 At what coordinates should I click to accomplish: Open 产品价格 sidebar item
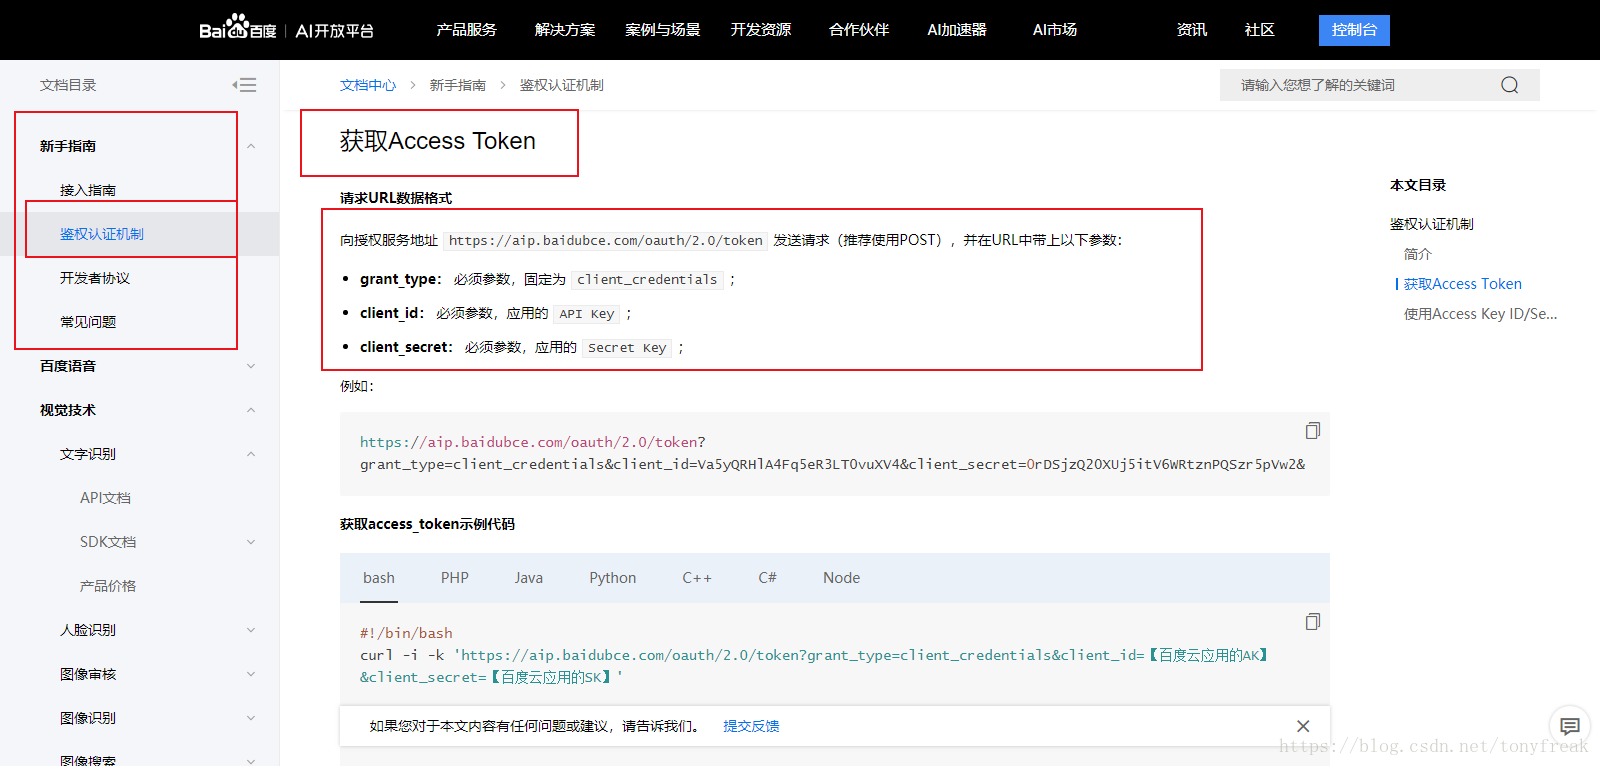[x=108, y=586]
